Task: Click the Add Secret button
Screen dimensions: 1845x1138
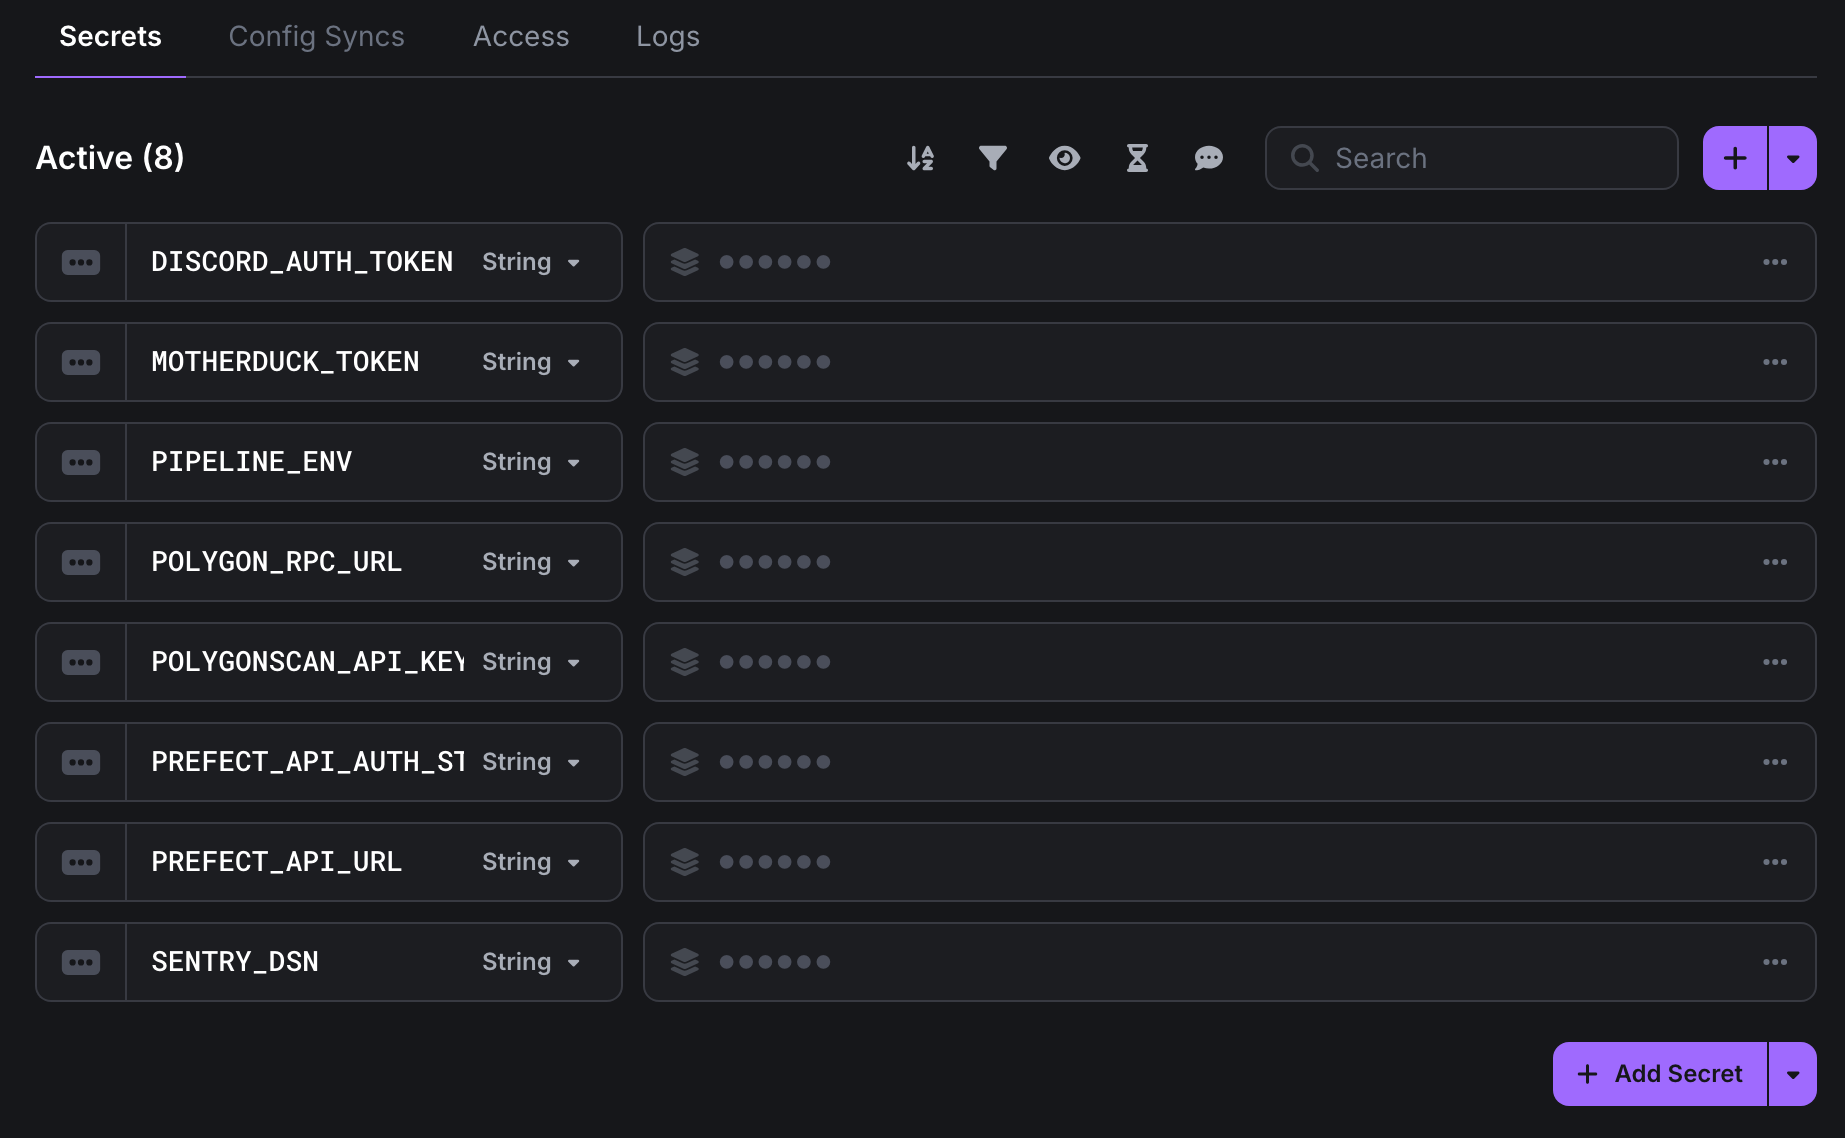Action: tap(1660, 1074)
